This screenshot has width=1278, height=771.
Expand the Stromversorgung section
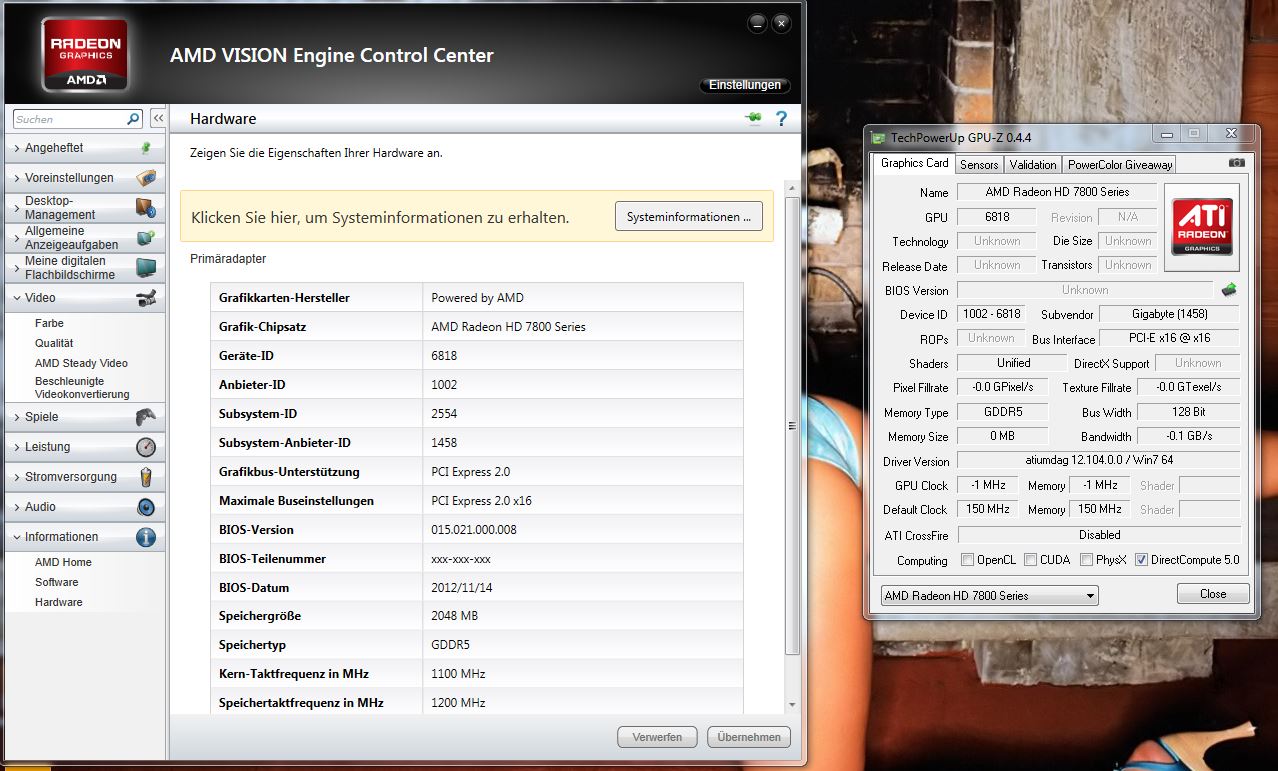83,477
